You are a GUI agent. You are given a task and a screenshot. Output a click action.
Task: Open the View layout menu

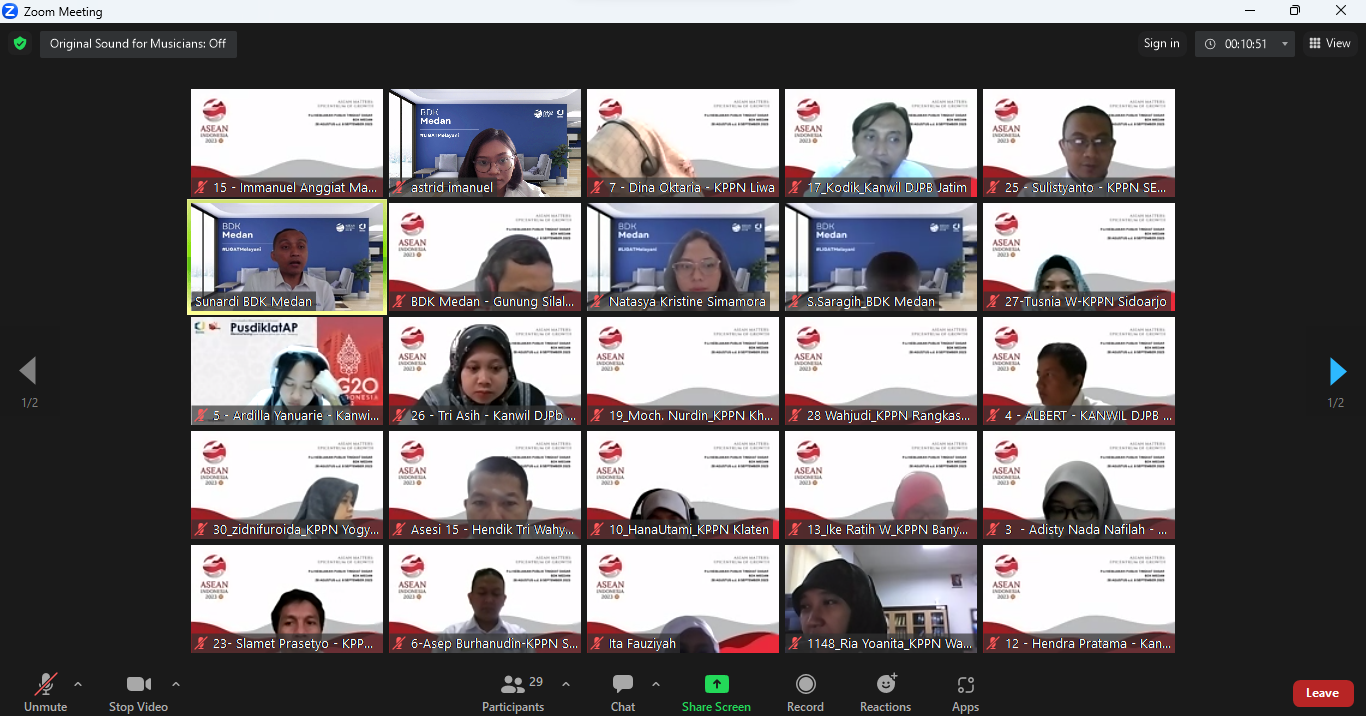(1330, 44)
